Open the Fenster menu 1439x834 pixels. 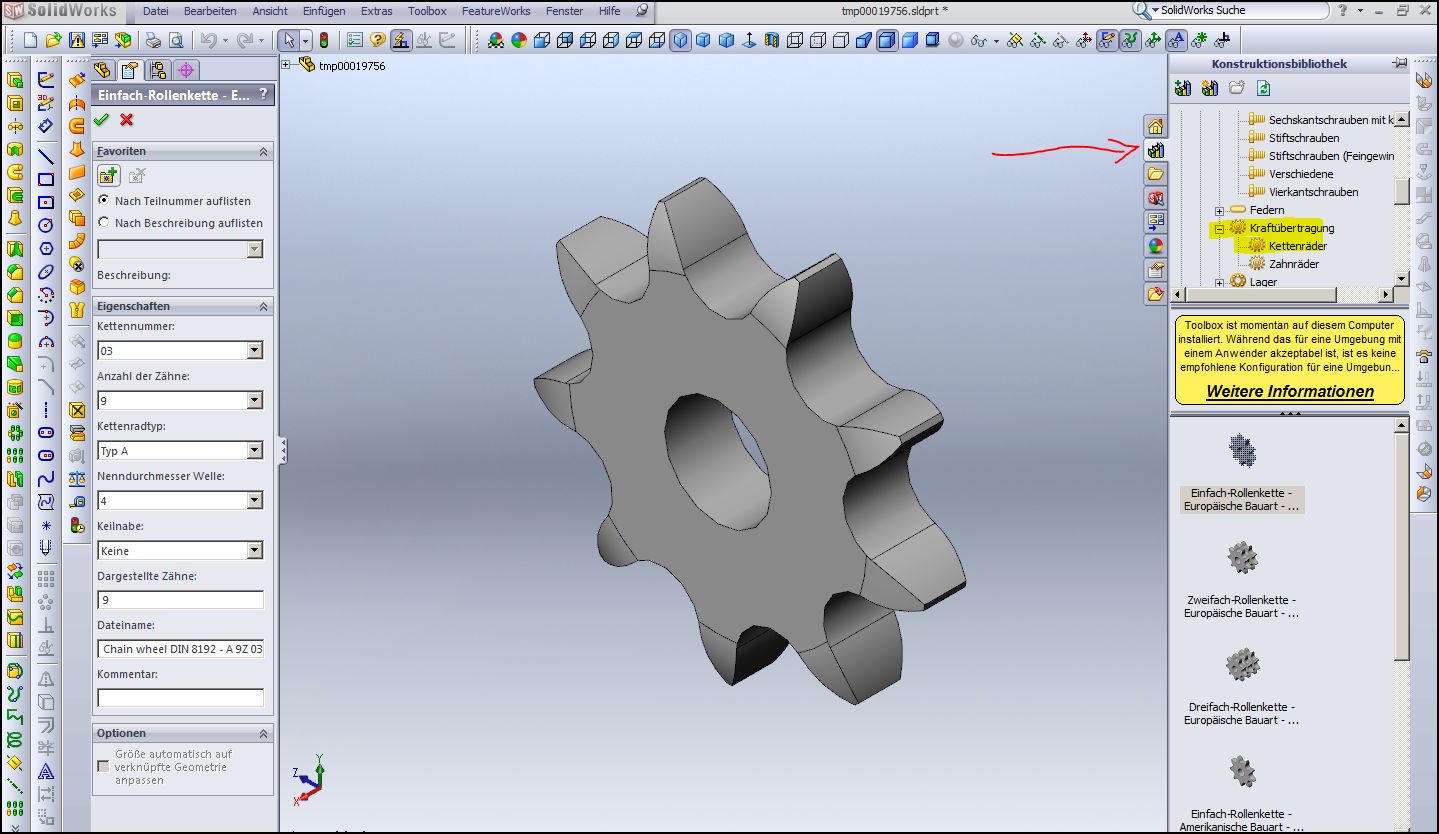tap(565, 11)
